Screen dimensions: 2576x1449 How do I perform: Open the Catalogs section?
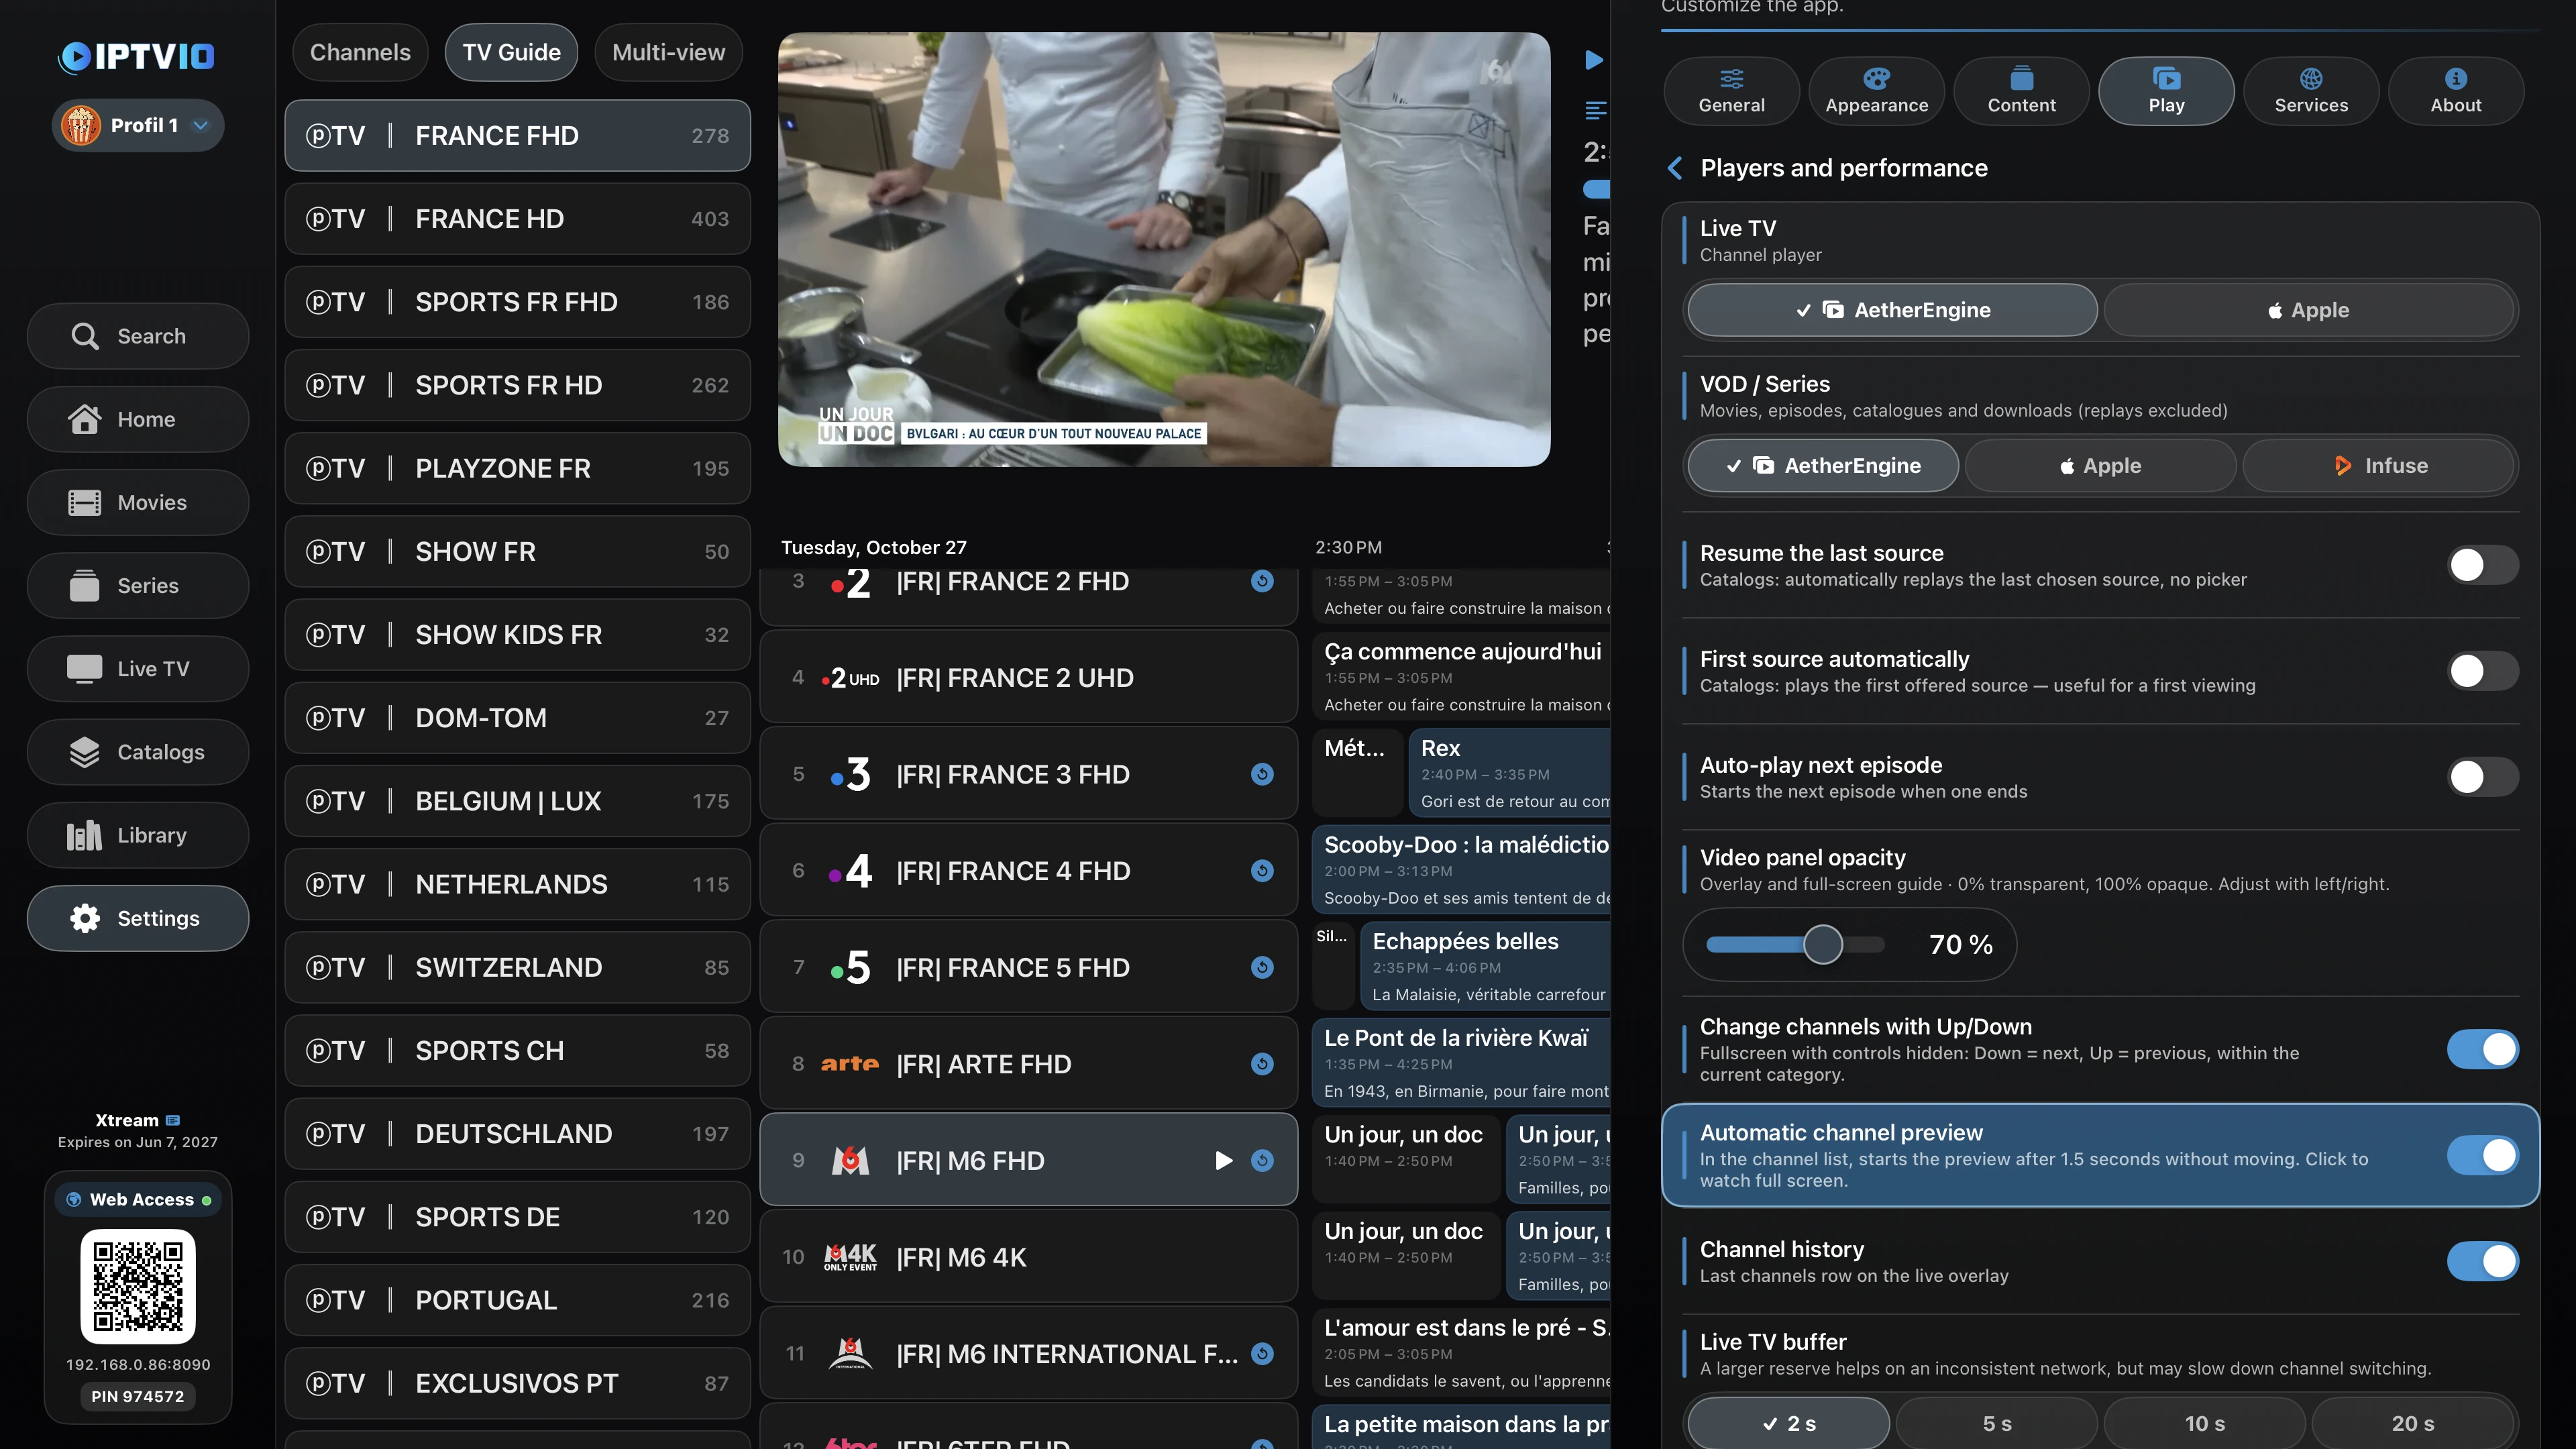click(138, 751)
